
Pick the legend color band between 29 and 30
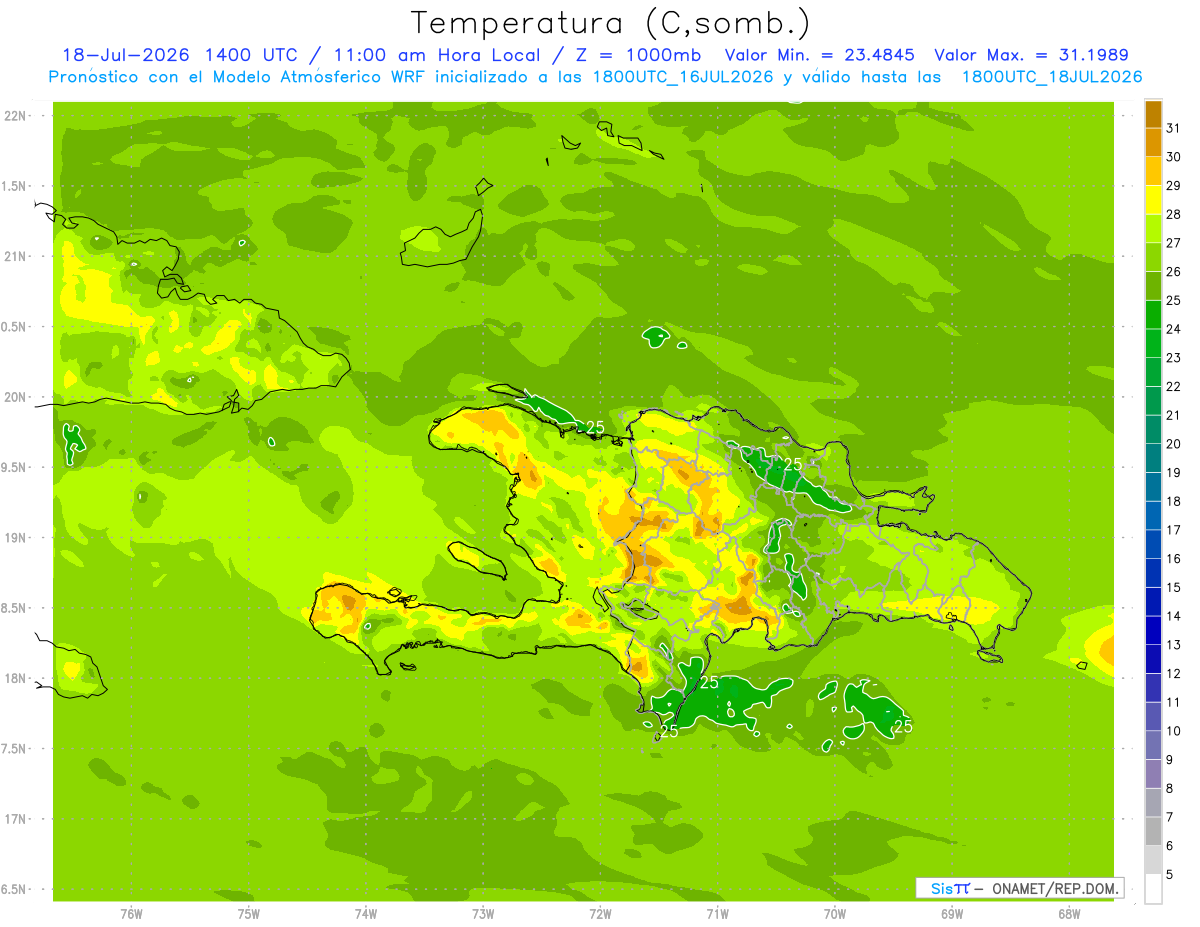[1153, 171]
